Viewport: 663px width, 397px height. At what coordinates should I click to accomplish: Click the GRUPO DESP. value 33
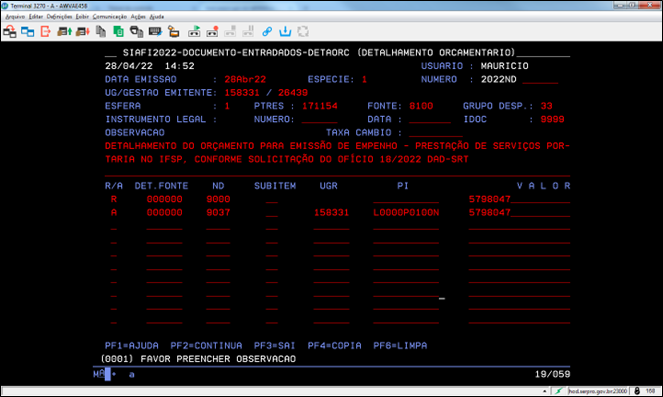(546, 106)
